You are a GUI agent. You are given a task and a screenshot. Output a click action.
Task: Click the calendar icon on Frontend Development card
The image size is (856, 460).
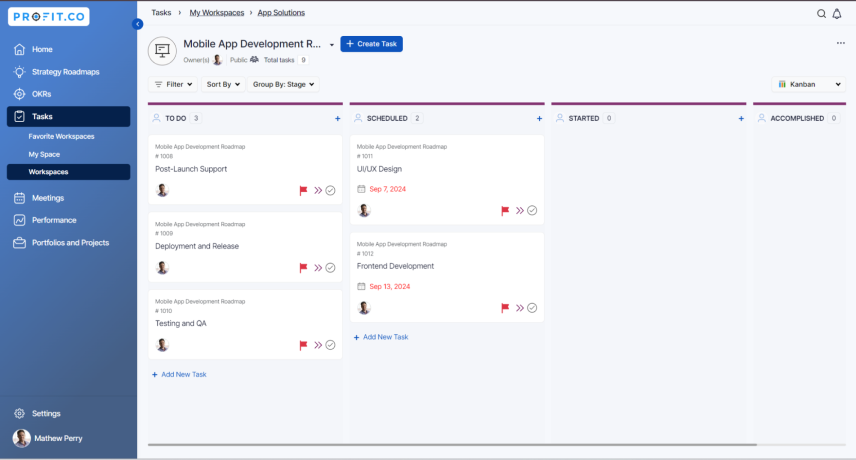point(361,286)
